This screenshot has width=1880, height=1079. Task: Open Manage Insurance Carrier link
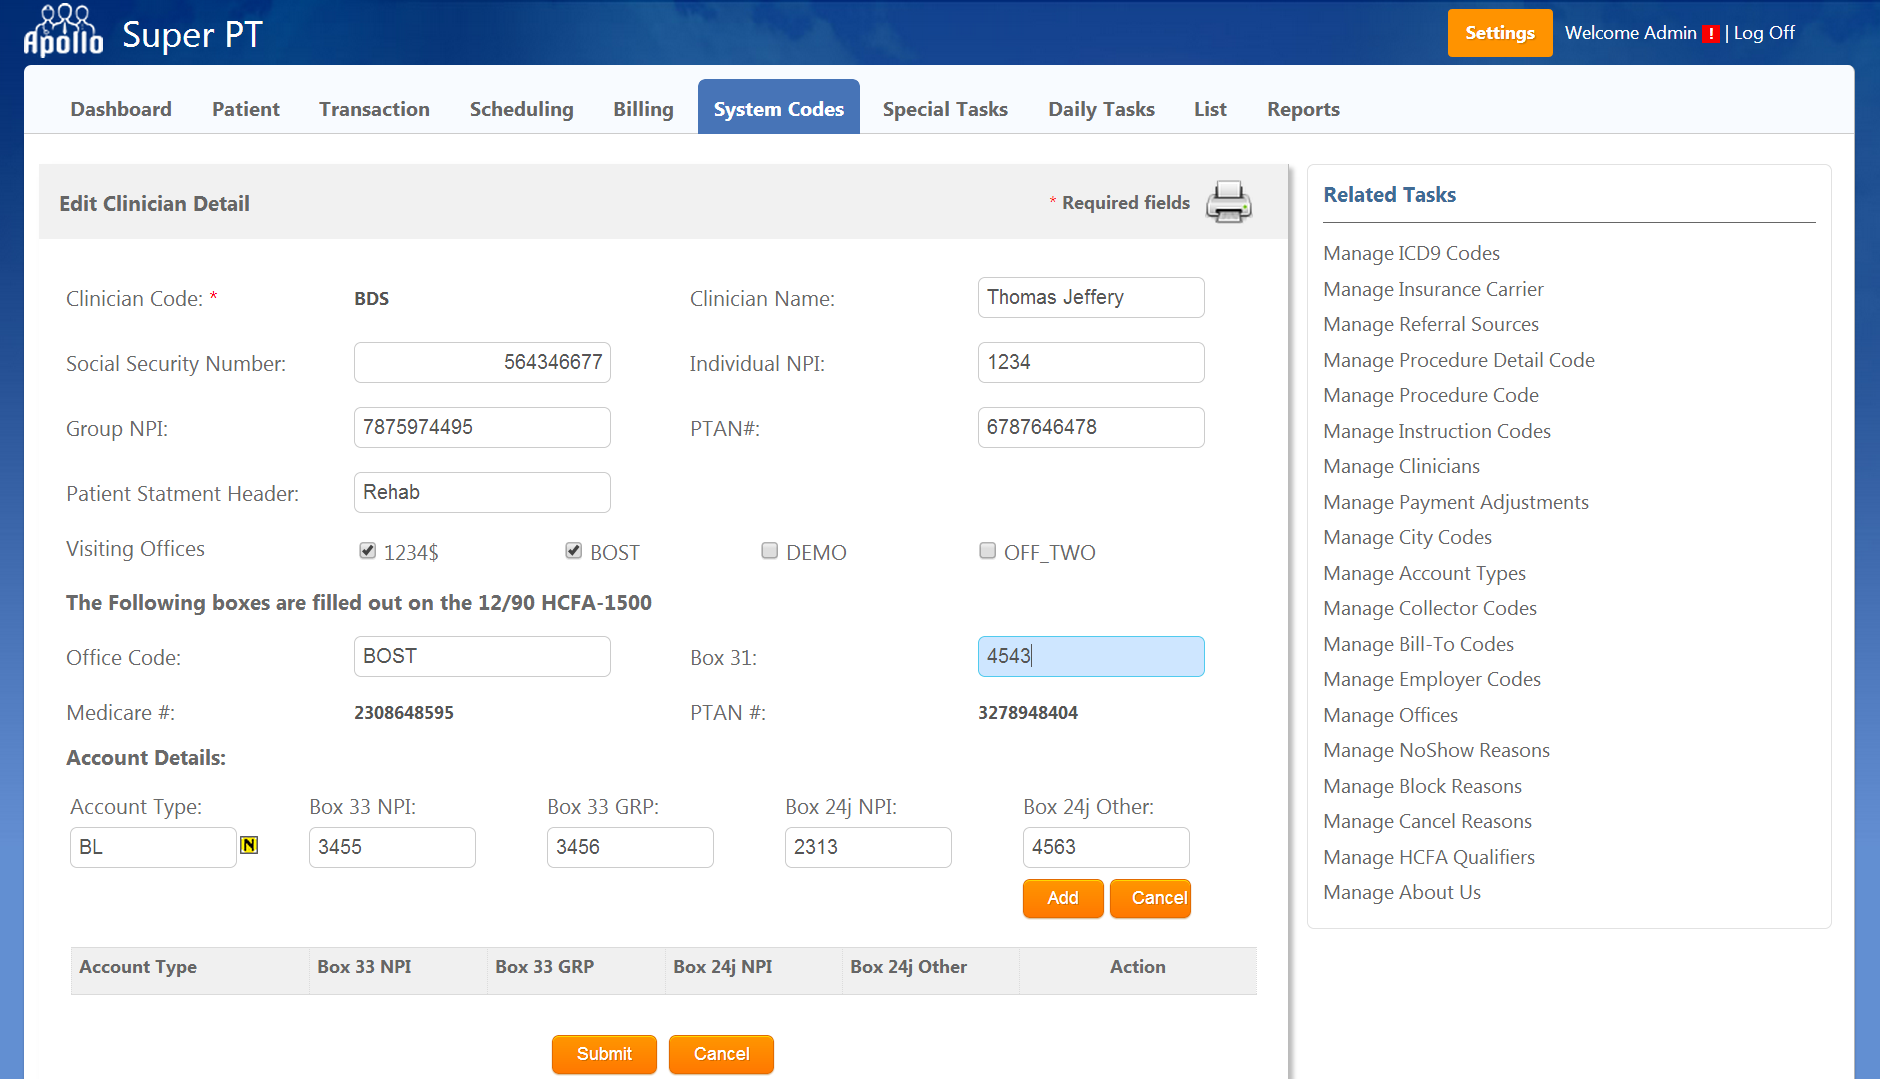1433,289
